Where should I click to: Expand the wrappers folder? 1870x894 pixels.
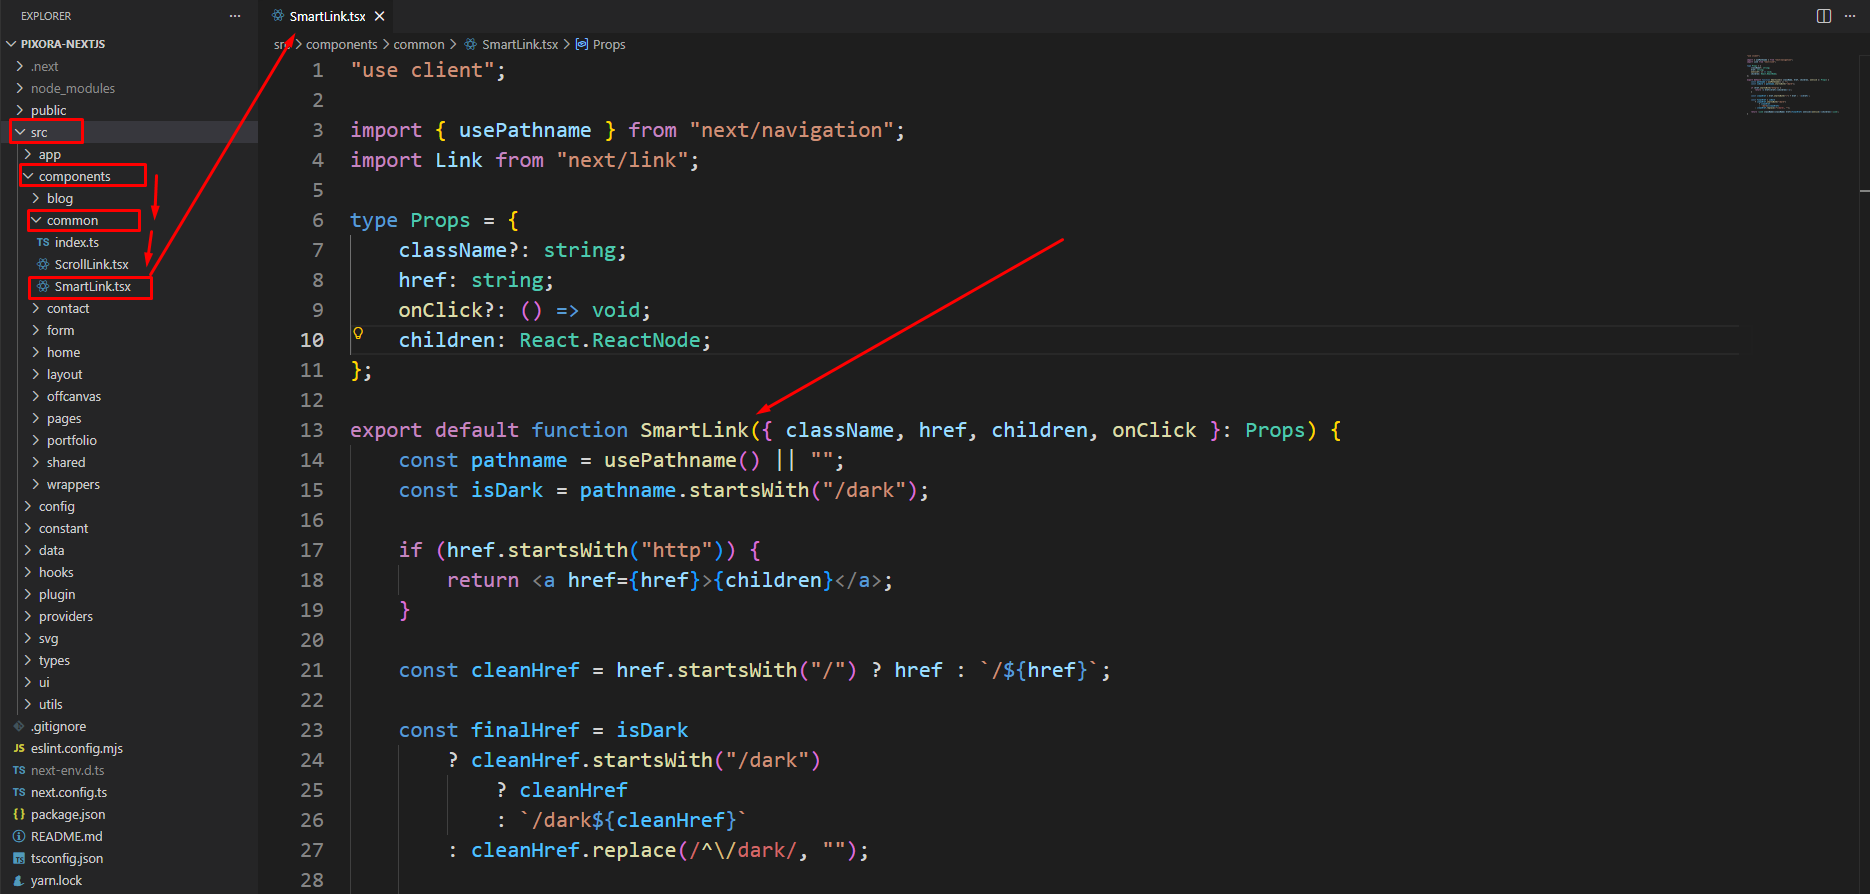[x=36, y=484]
